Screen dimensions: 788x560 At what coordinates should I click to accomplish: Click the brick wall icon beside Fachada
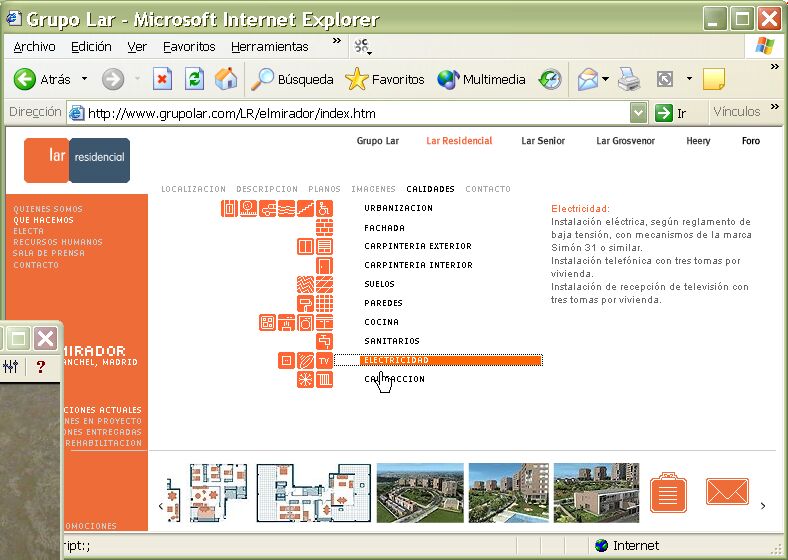(324, 228)
